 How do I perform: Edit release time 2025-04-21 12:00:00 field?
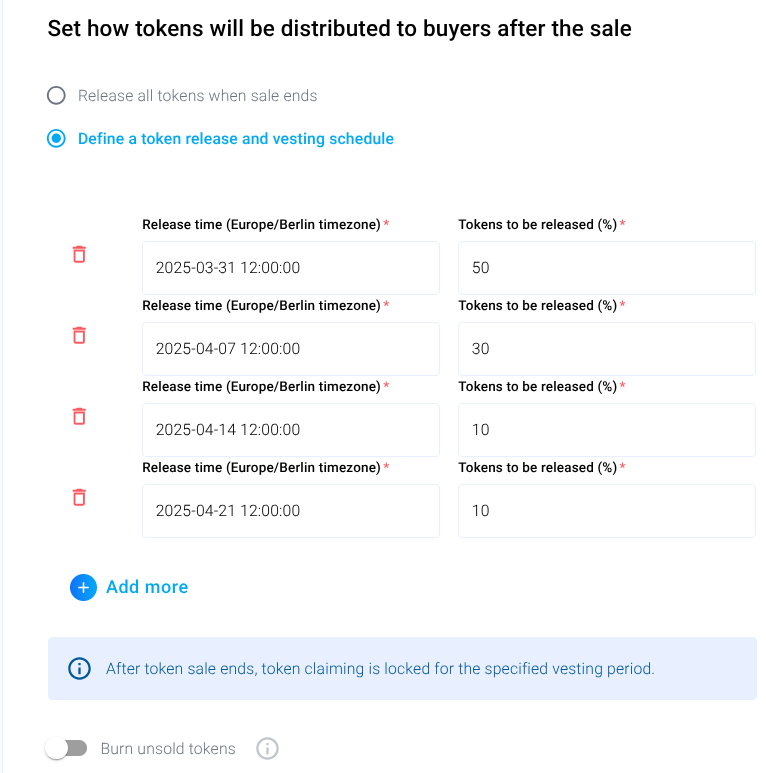point(290,511)
